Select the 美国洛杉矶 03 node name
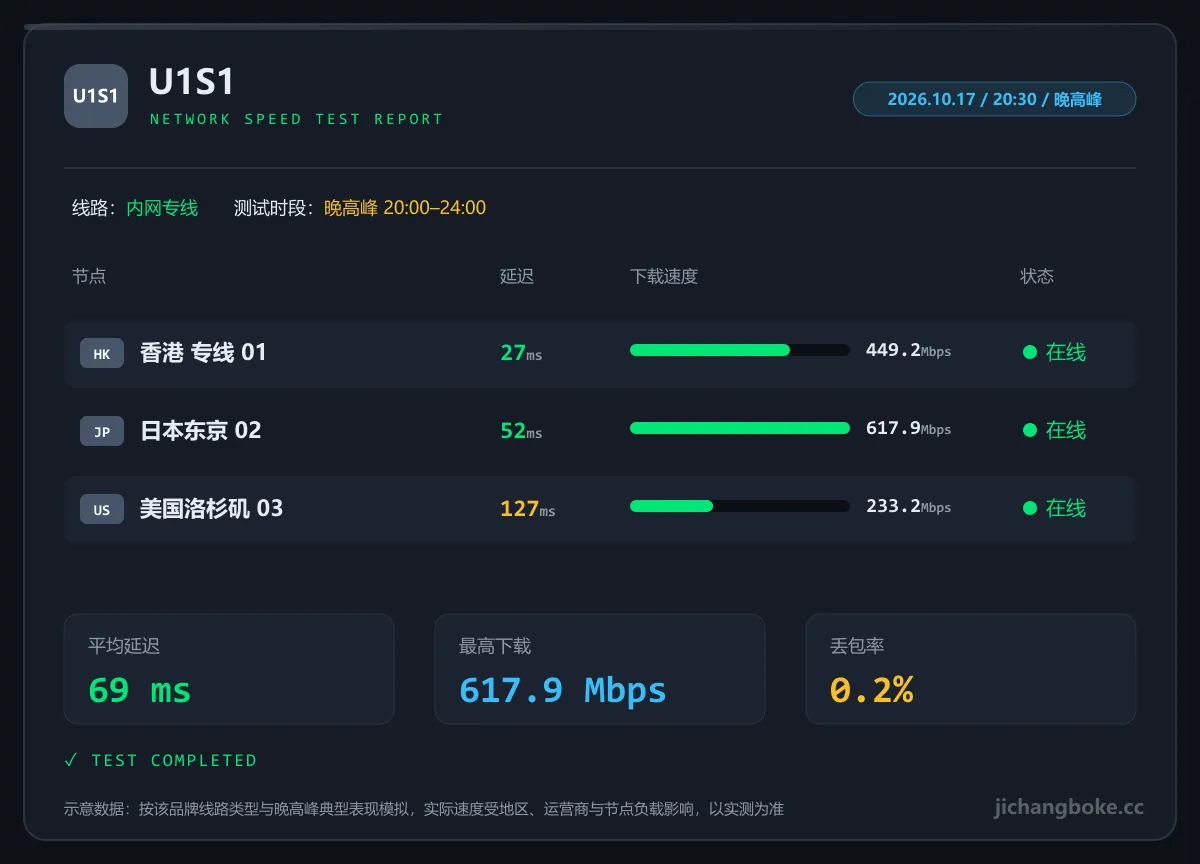Screen dimensions: 1200x864 (x=211, y=508)
